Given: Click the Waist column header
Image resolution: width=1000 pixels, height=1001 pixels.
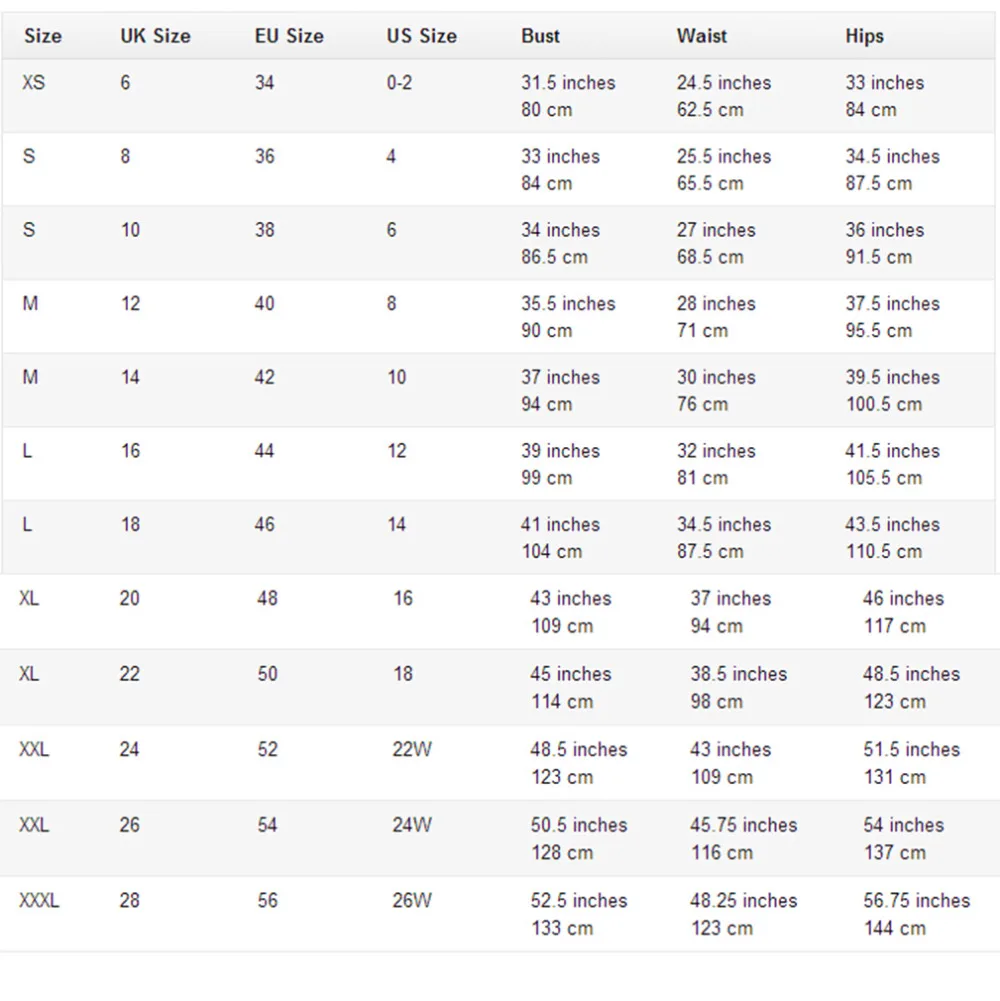Looking at the screenshot, I should 702,37.
